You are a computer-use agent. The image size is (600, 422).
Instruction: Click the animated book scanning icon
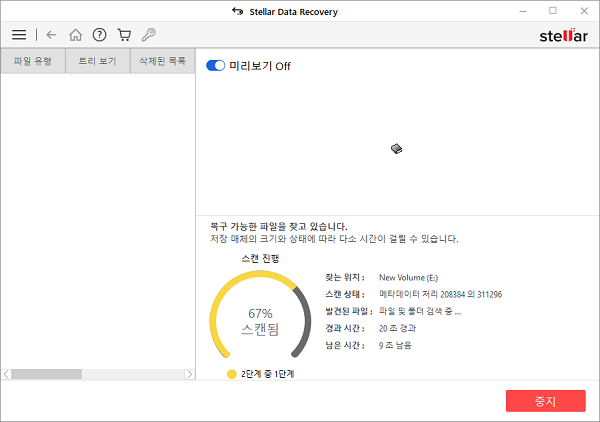396,149
